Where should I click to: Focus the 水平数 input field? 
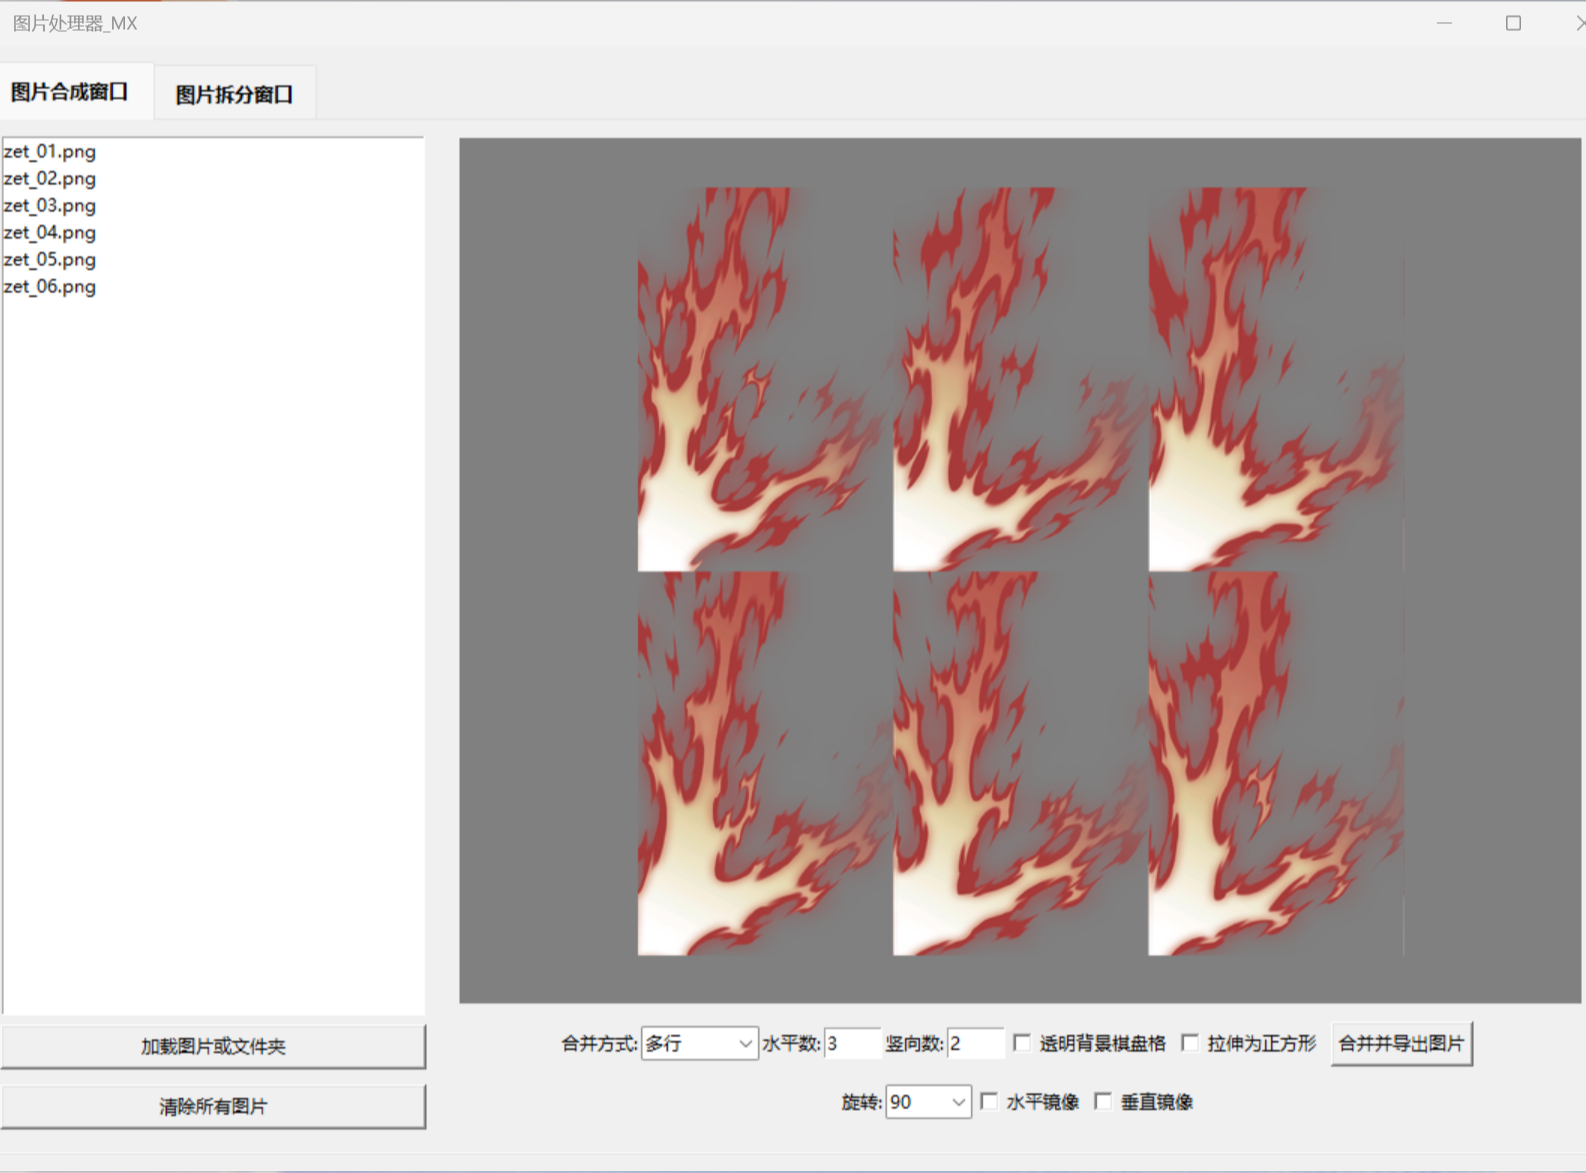(852, 1044)
